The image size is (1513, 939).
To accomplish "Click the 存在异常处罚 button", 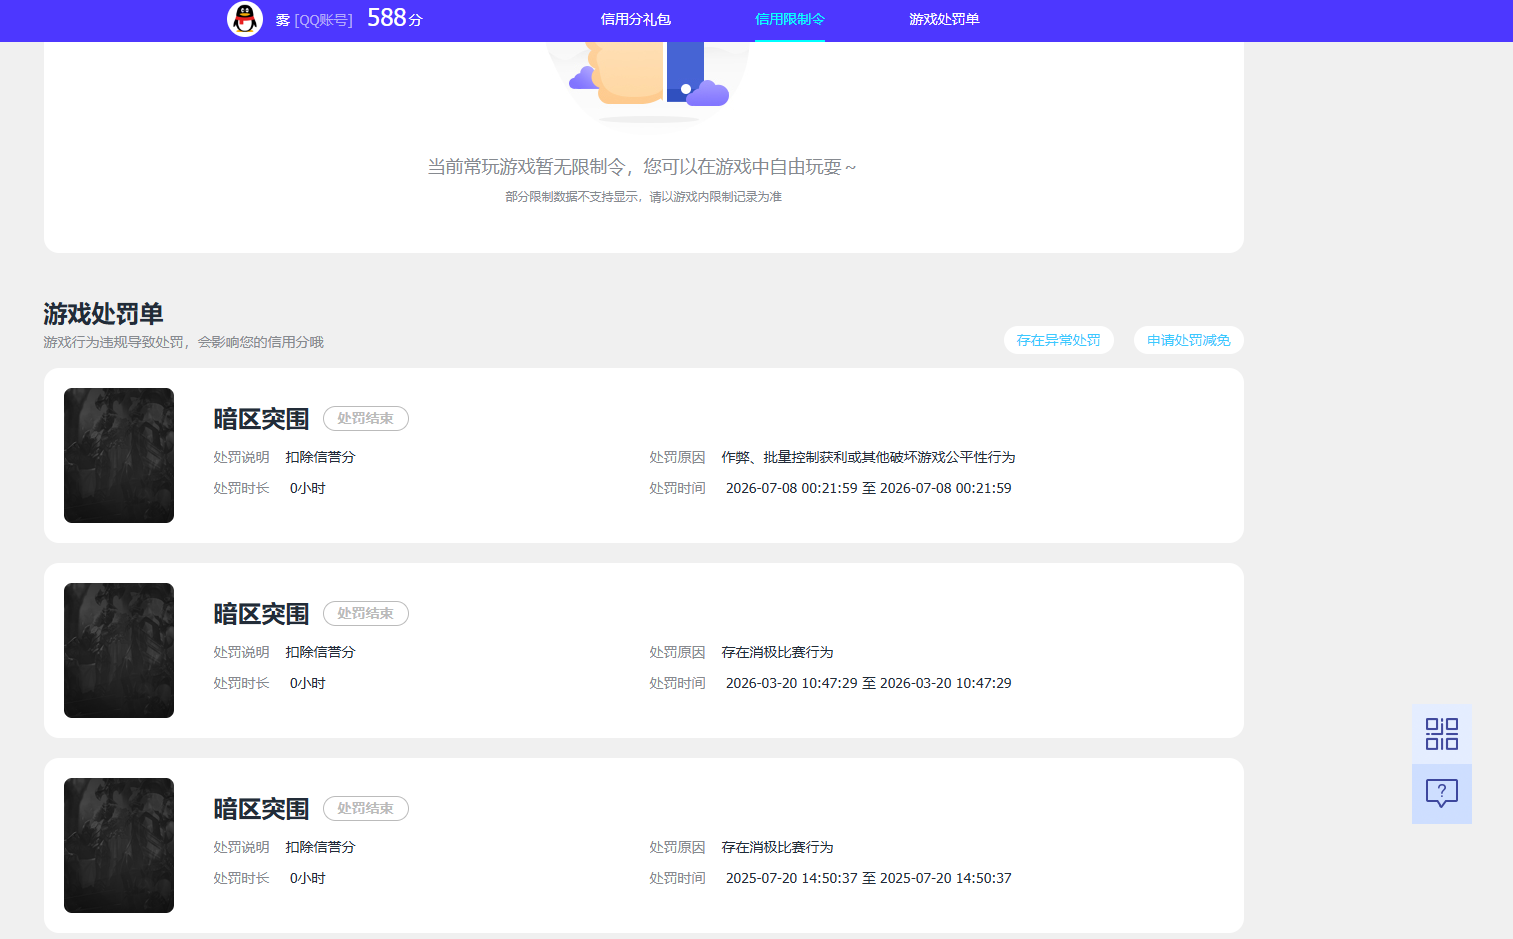I will point(1058,340).
